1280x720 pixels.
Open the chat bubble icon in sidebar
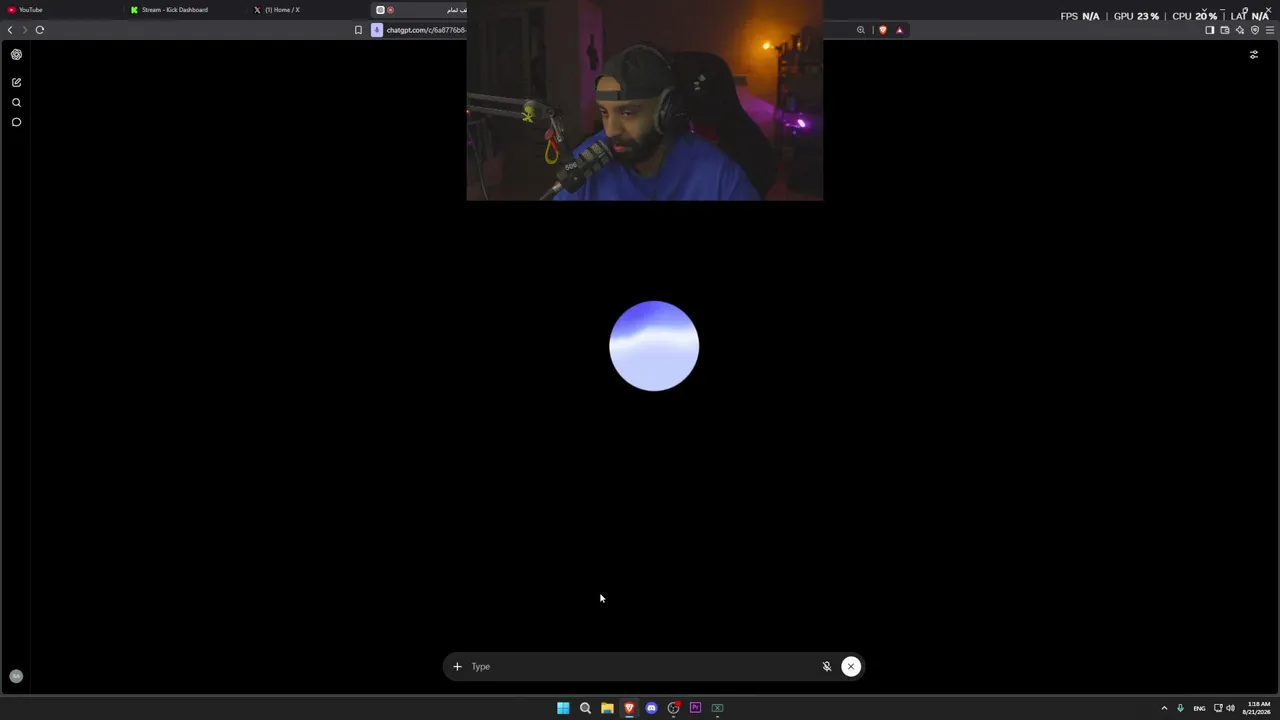[x=16, y=122]
